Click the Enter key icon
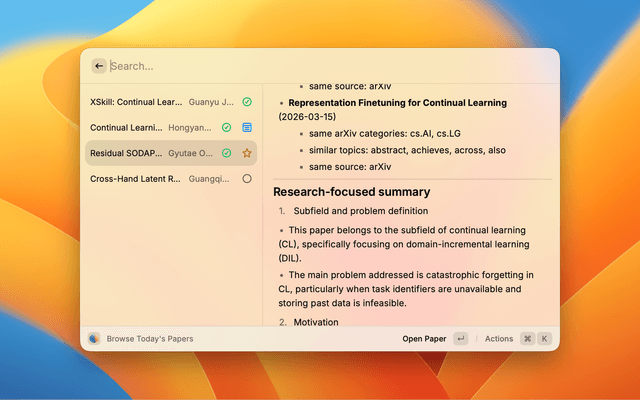This screenshot has width=640, height=400. tap(460, 339)
